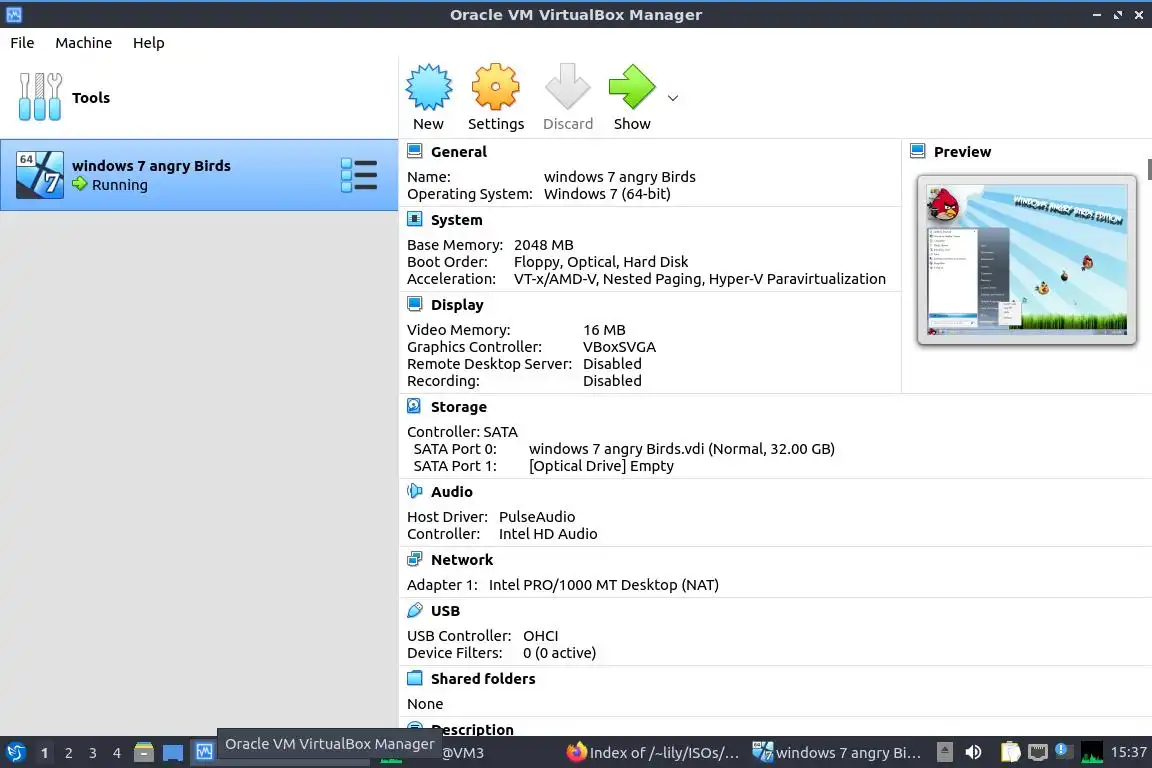Click the Discard toolbar icon

coord(567,87)
